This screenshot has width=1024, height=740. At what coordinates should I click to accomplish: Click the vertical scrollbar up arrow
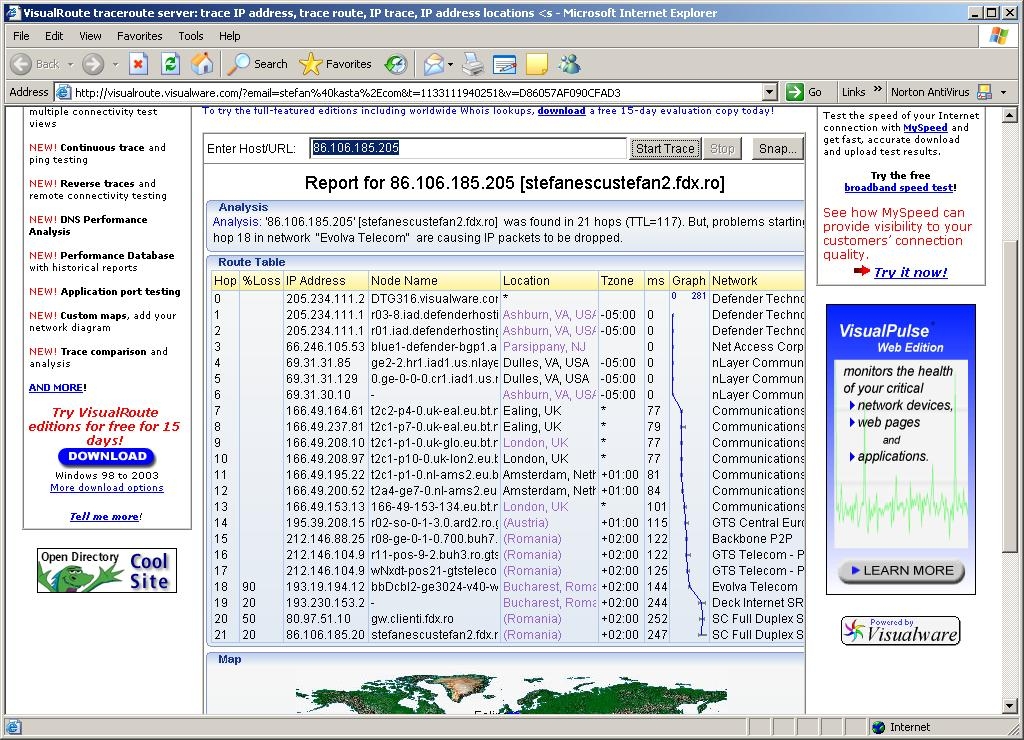coord(1010,116)
